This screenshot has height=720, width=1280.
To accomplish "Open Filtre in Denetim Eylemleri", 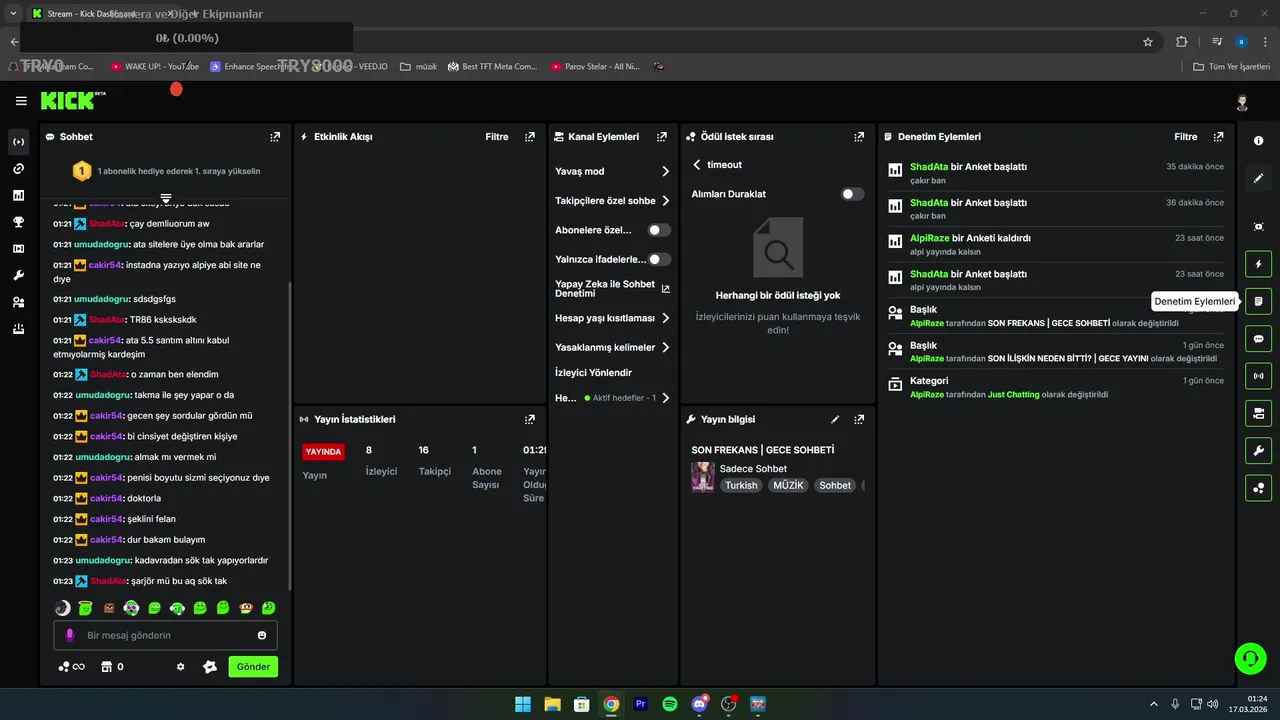I will pos(1185,137).
